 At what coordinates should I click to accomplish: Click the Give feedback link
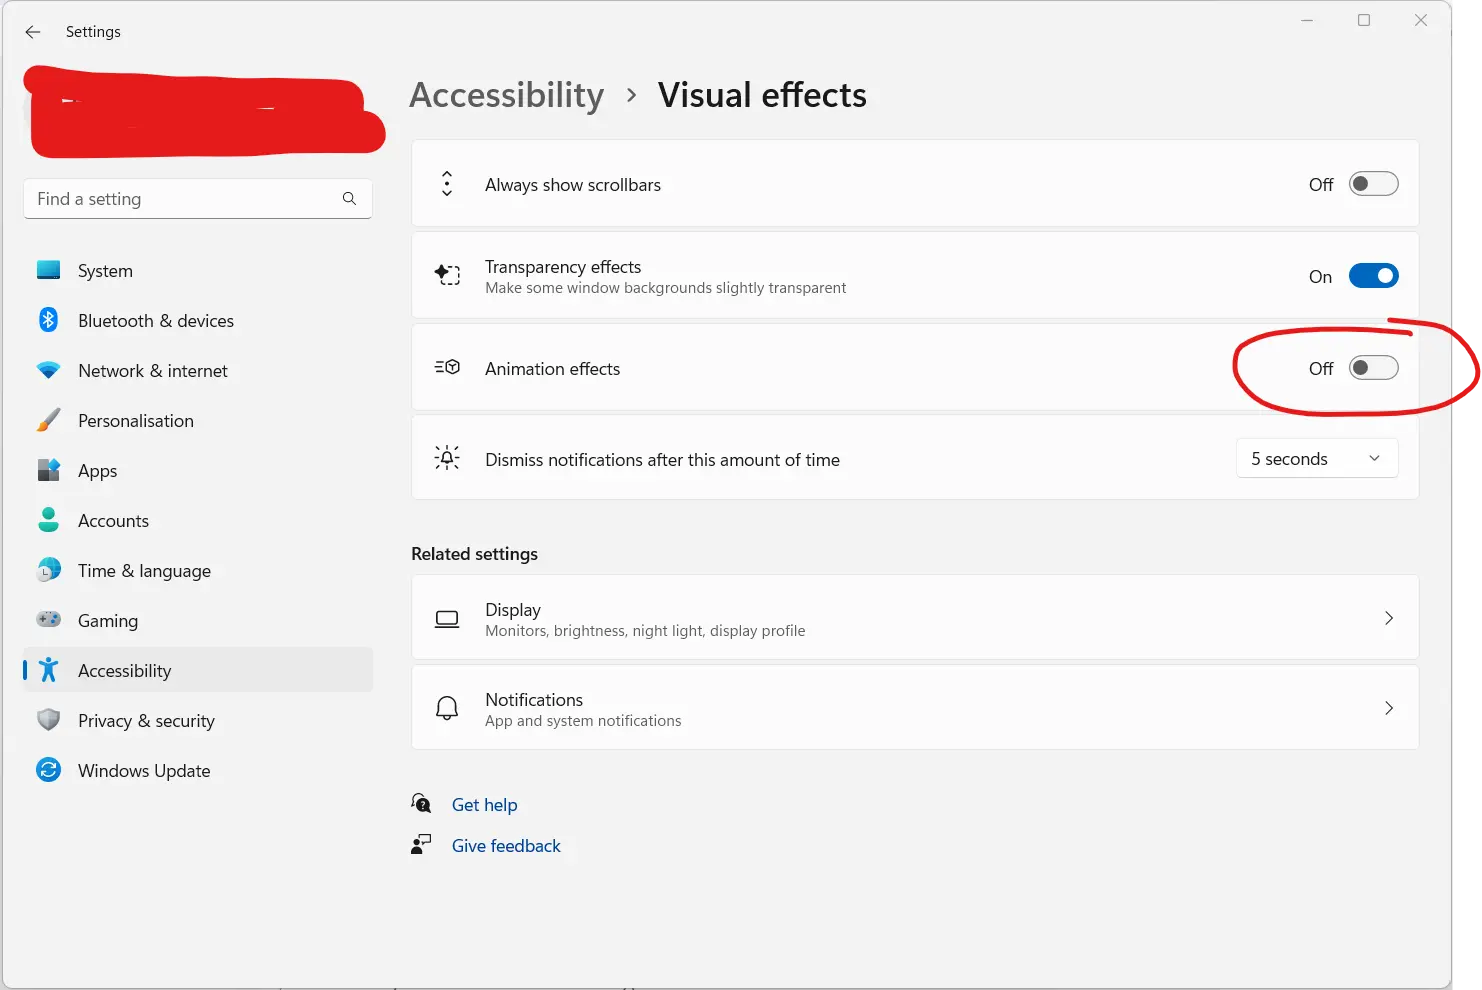[506, 846]
